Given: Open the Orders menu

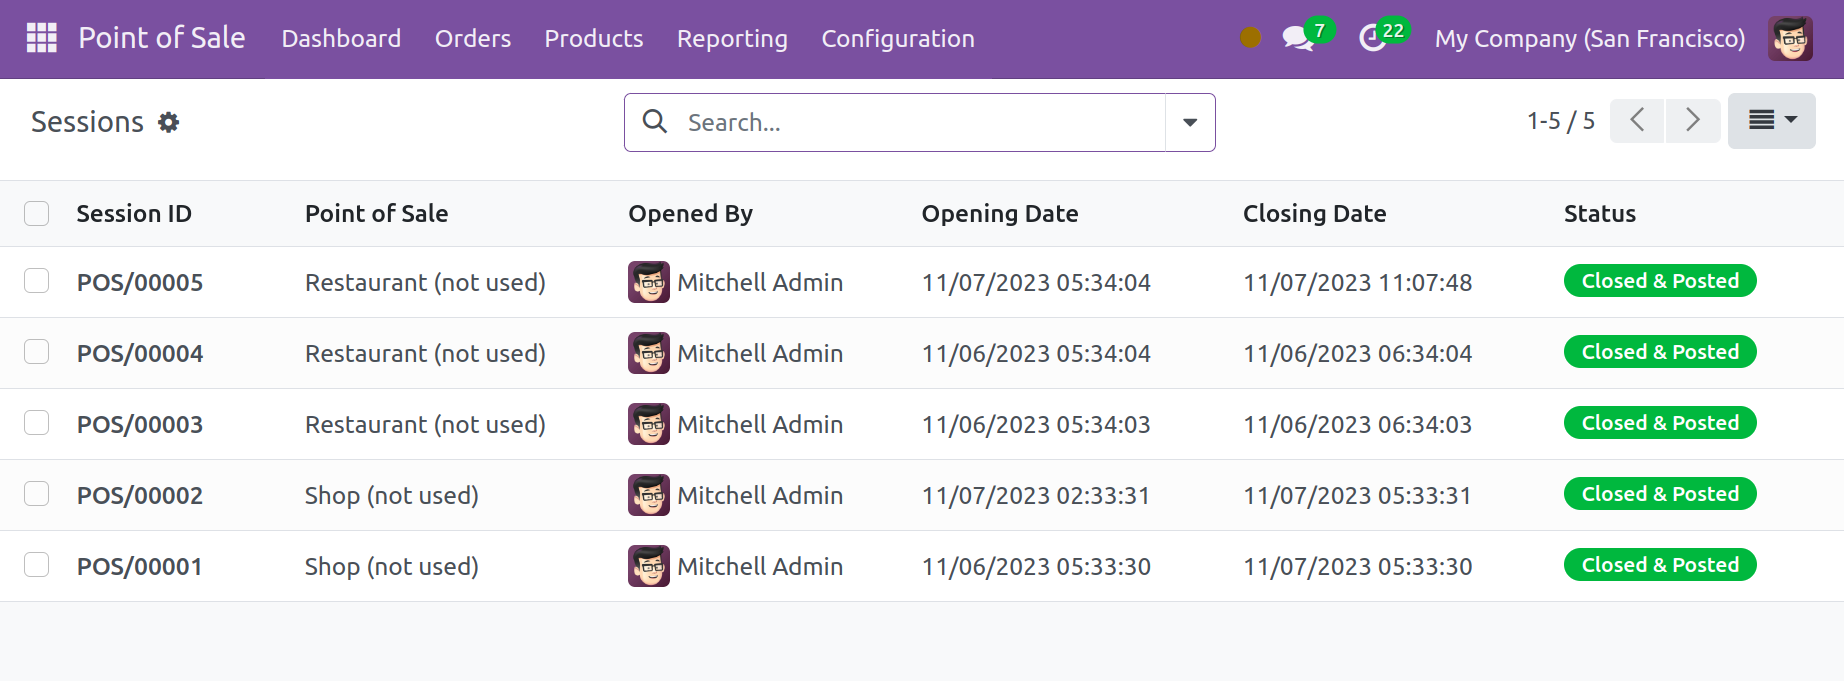Looking at the screenshot, I should pos(472,39).
